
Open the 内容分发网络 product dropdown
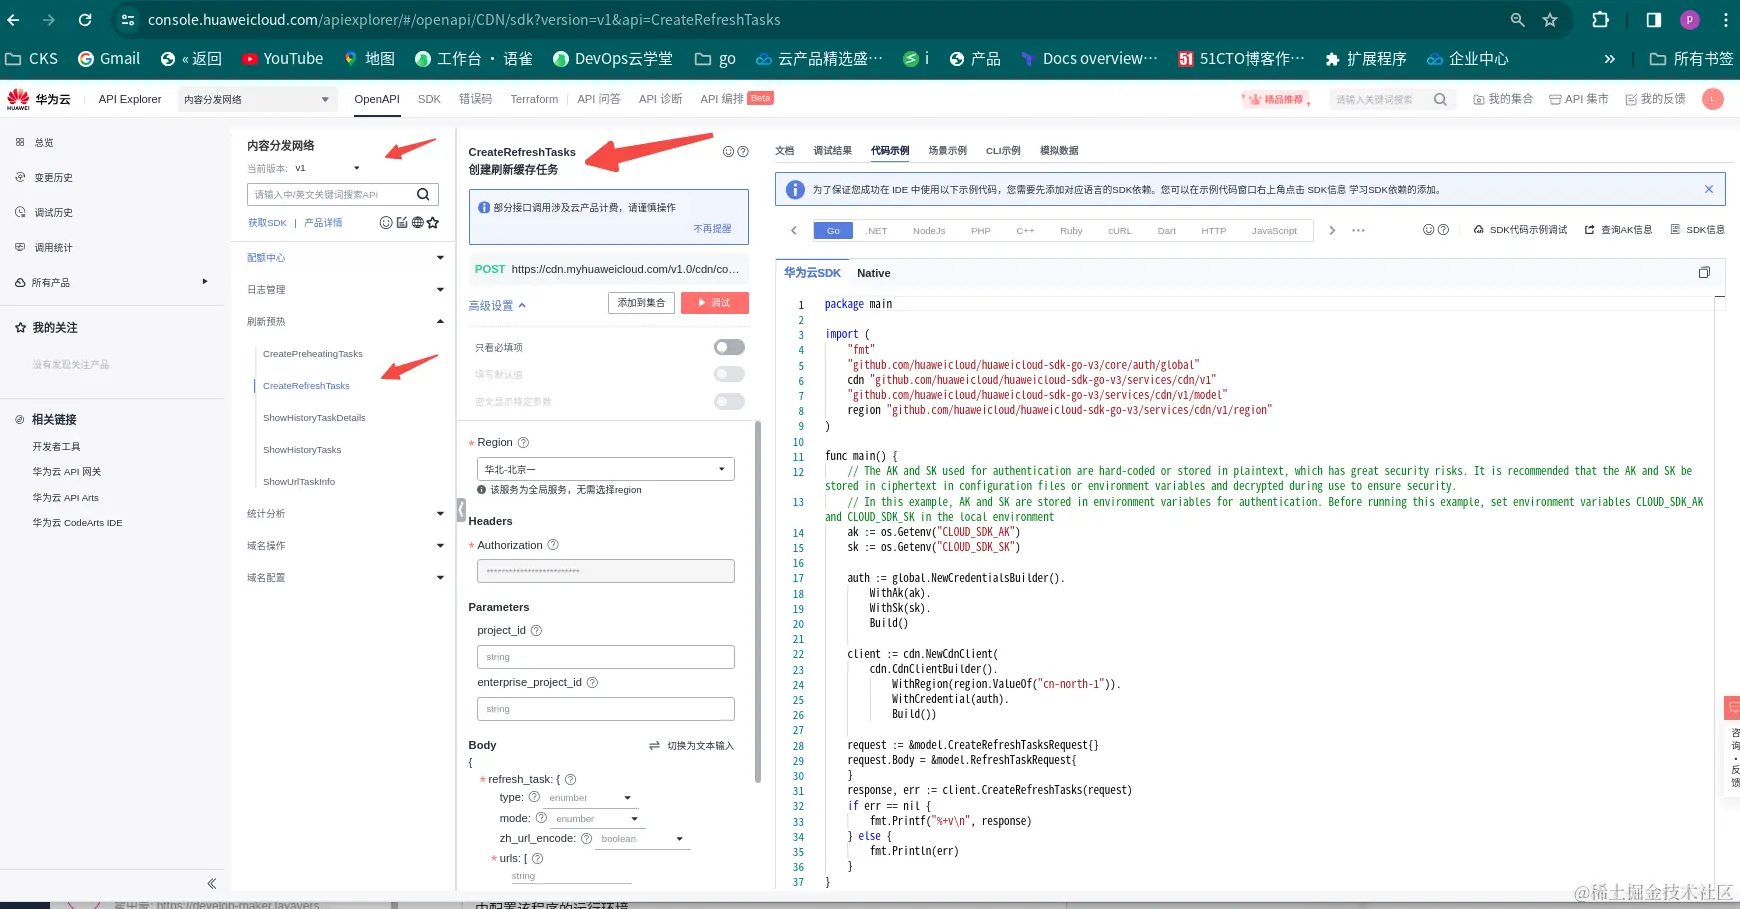(x=256, y=99)
